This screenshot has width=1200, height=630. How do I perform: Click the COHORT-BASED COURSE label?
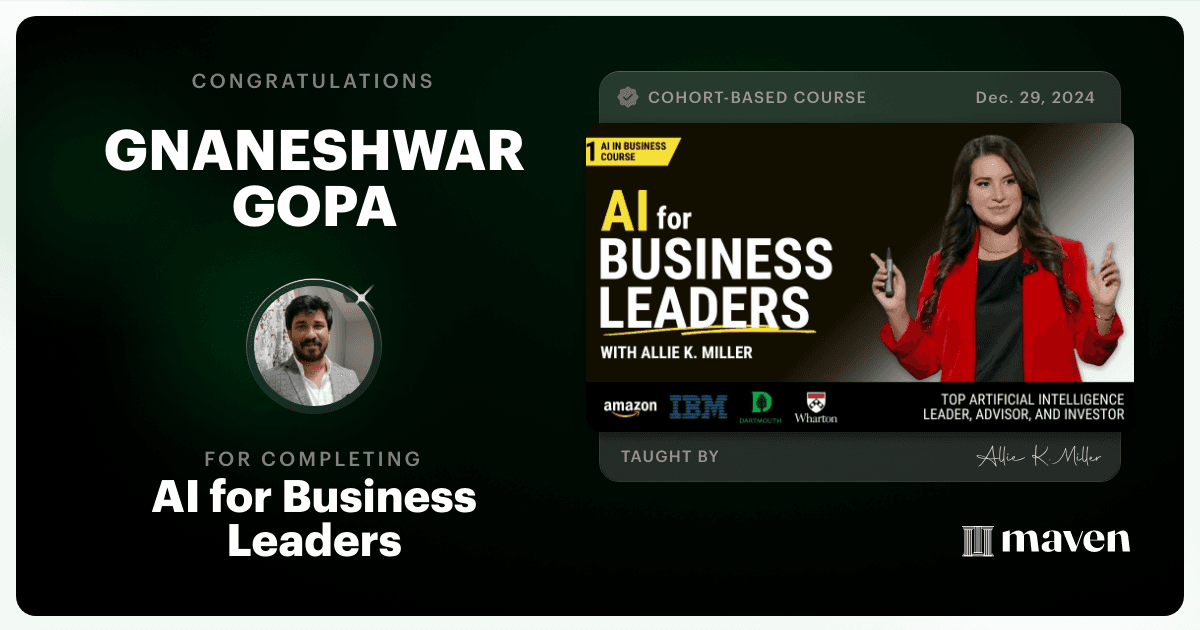[757, 98]
